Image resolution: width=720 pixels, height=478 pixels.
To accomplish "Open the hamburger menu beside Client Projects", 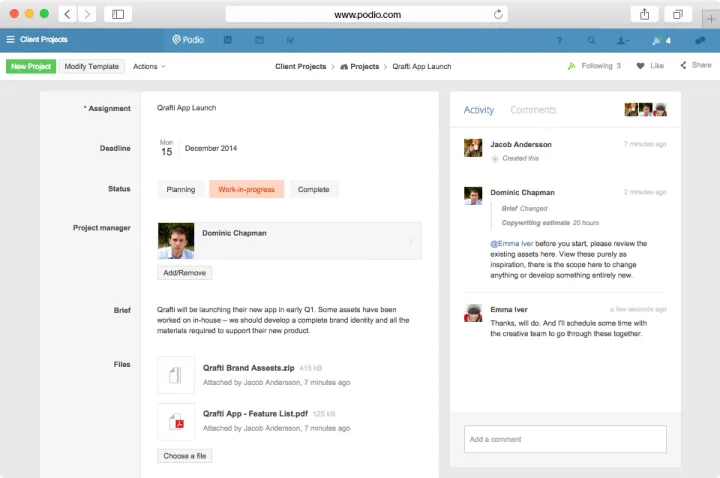I will point(11,40).
